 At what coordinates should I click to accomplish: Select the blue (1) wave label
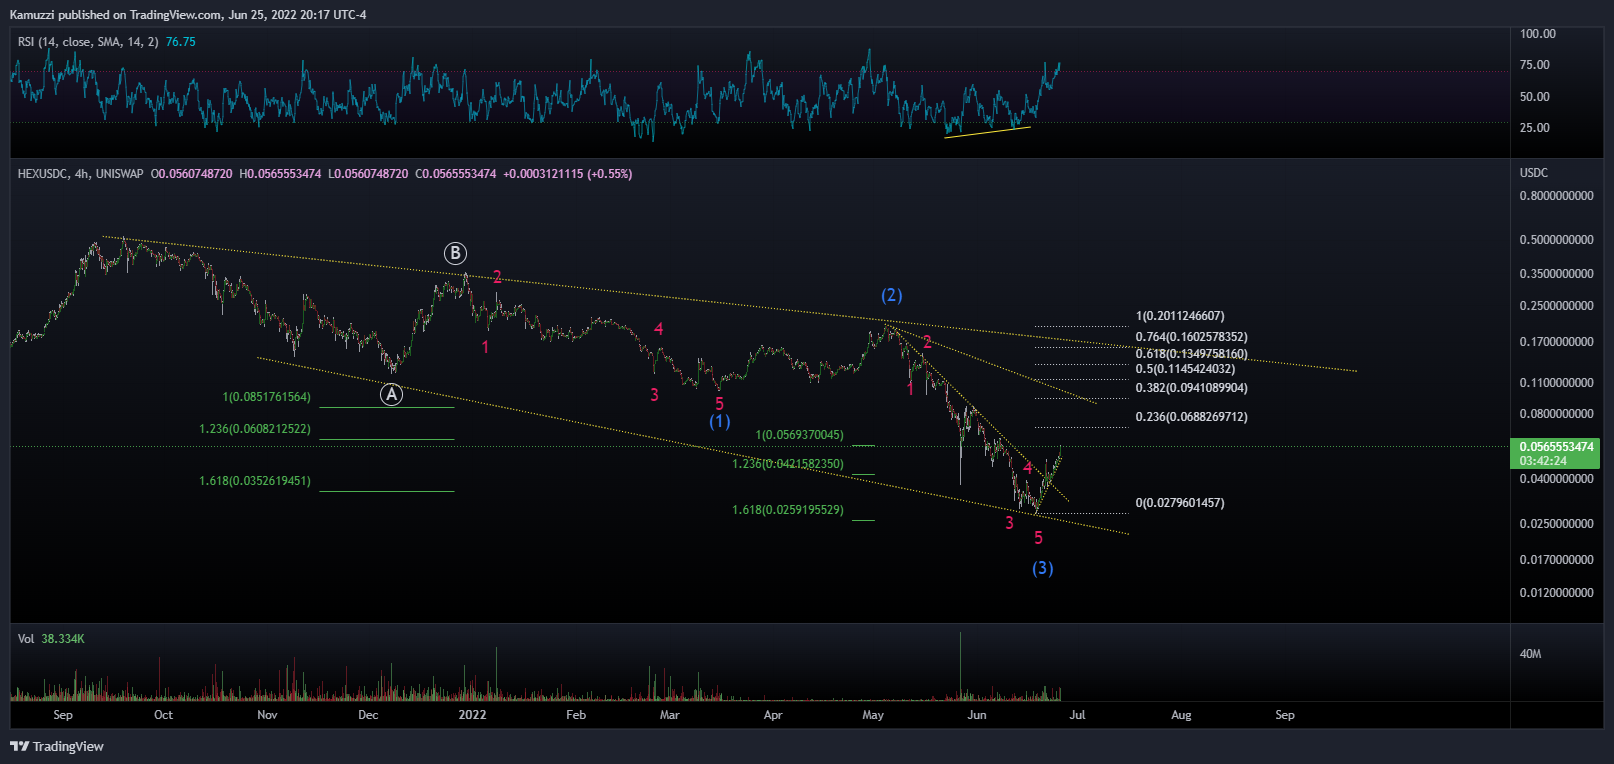point(720,421)
